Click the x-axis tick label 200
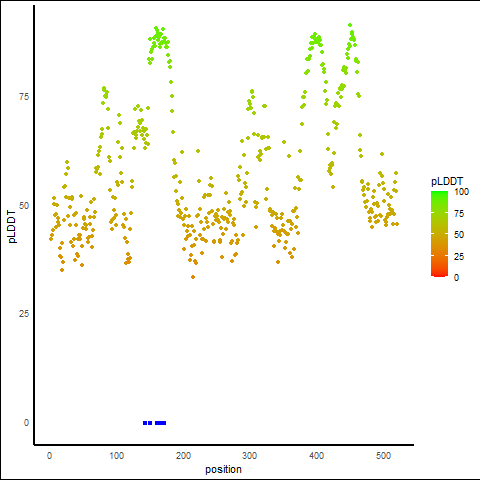This screenshot has height=480, width=480. 183,456
